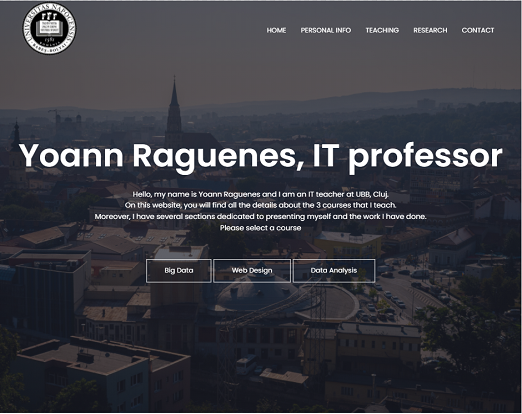Viewport: 522px width, 414px height.
Task: Click 'IT professor' in the main heading
Action: (407, 156)
